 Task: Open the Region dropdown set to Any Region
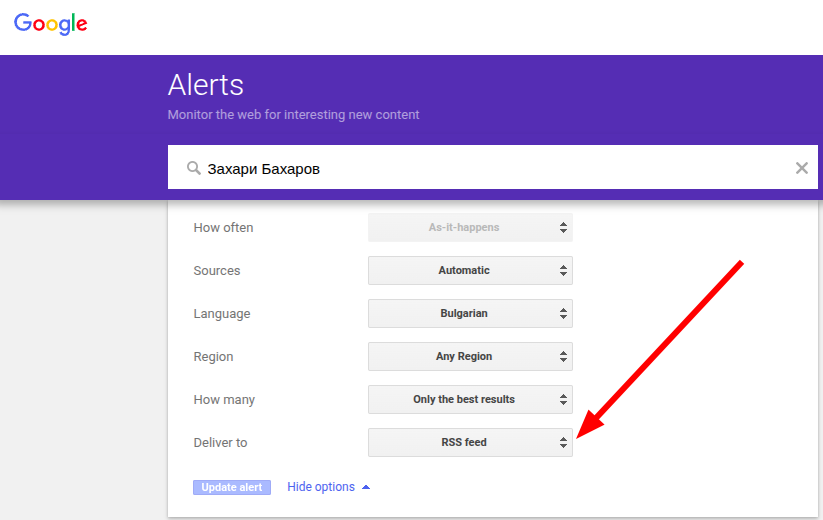(470, 356)
